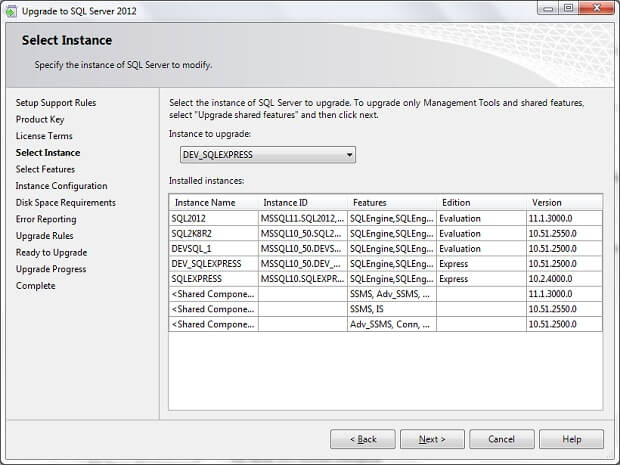Sort by Version column header

564,202
